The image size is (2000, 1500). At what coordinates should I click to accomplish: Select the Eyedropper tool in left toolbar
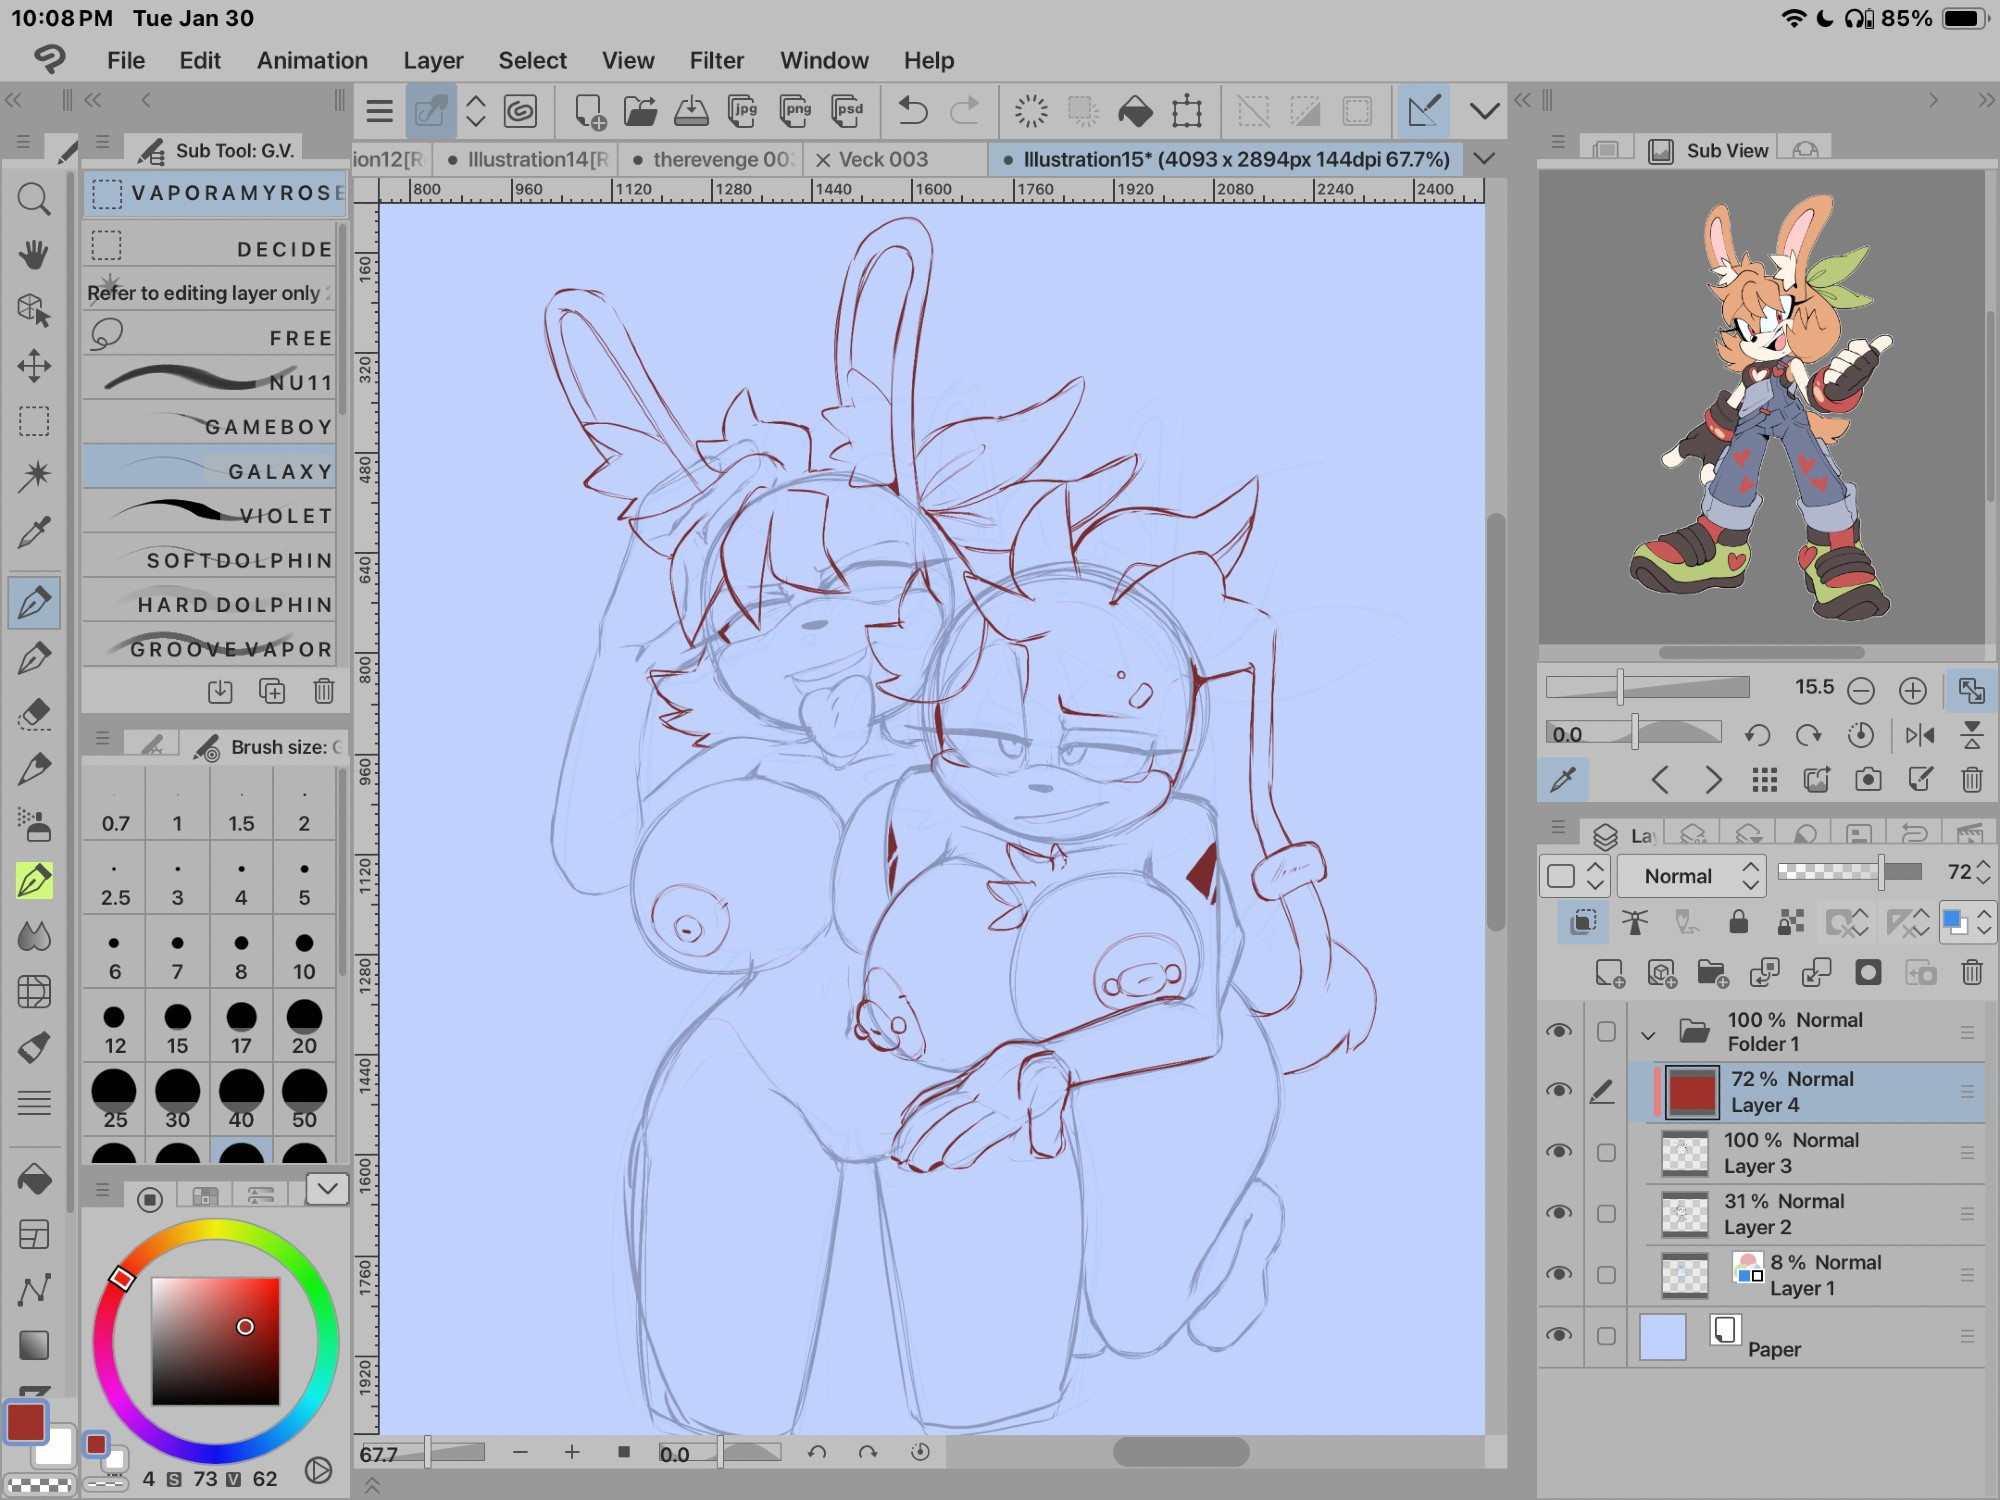34,532
